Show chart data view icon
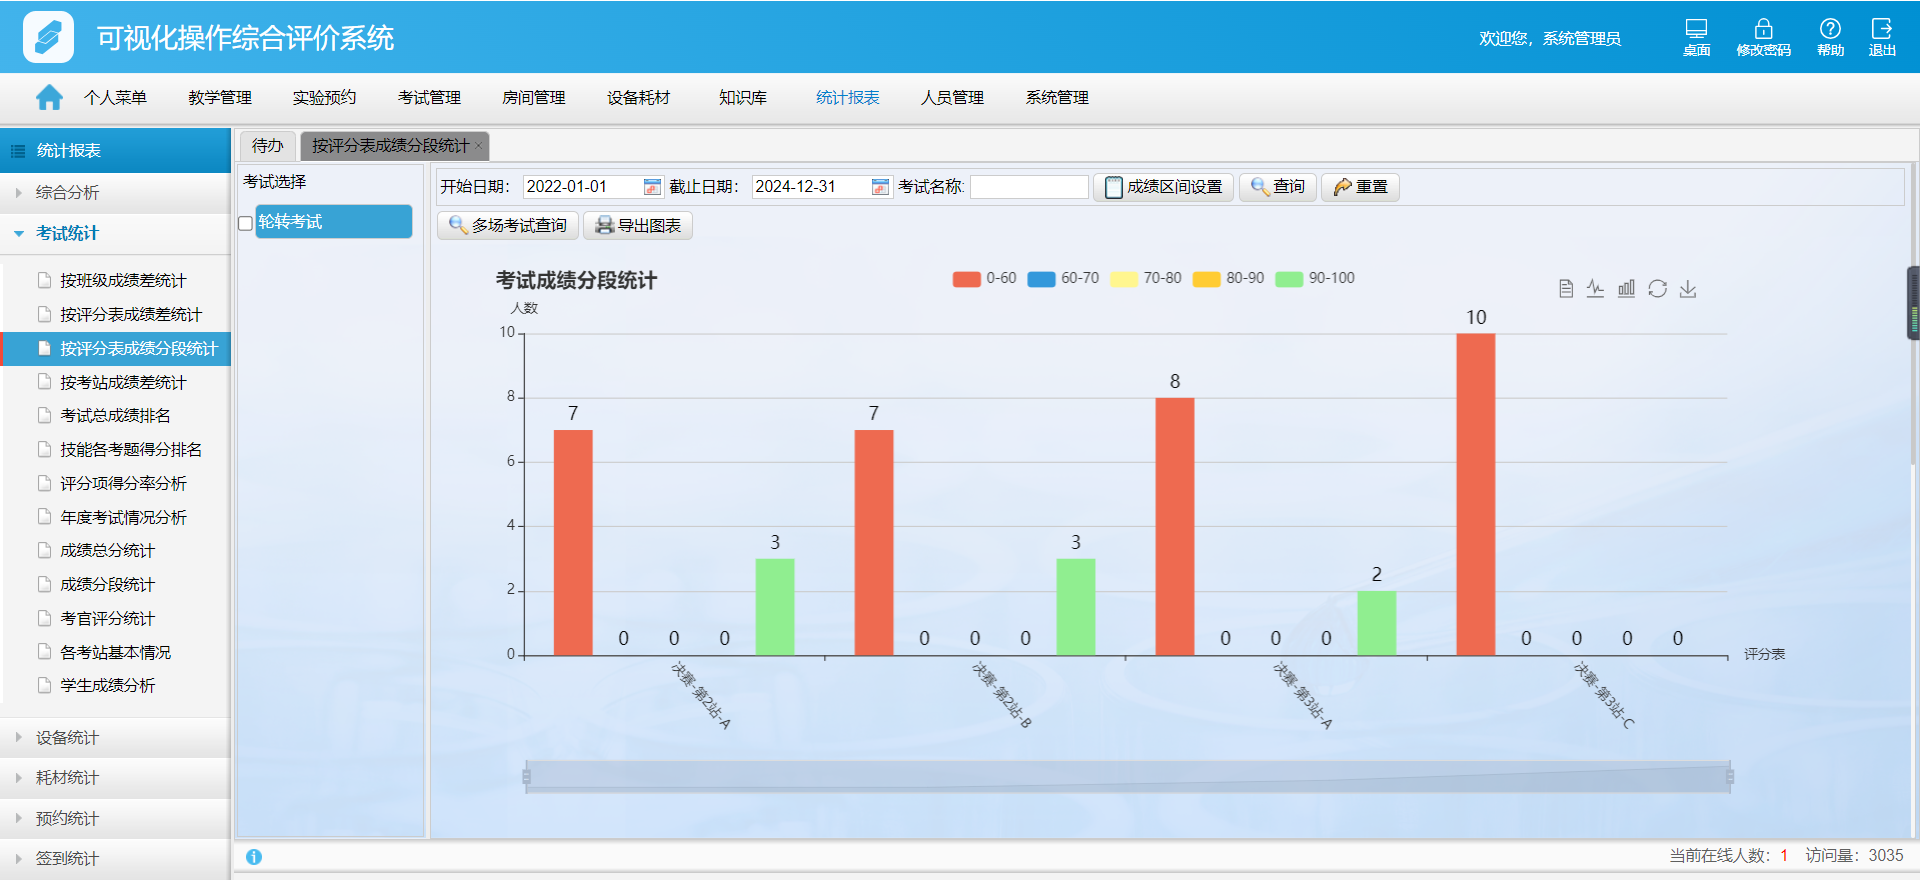Image resolution: width=1920 pixels, height=880 pixels. pos(1566,289)
